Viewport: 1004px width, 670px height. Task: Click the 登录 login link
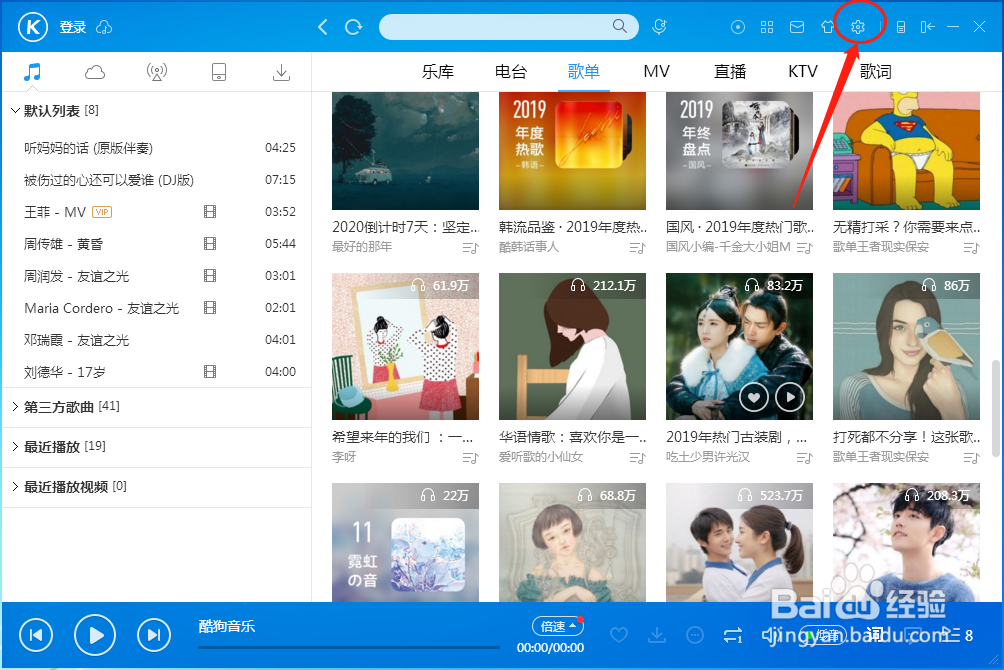72,27
